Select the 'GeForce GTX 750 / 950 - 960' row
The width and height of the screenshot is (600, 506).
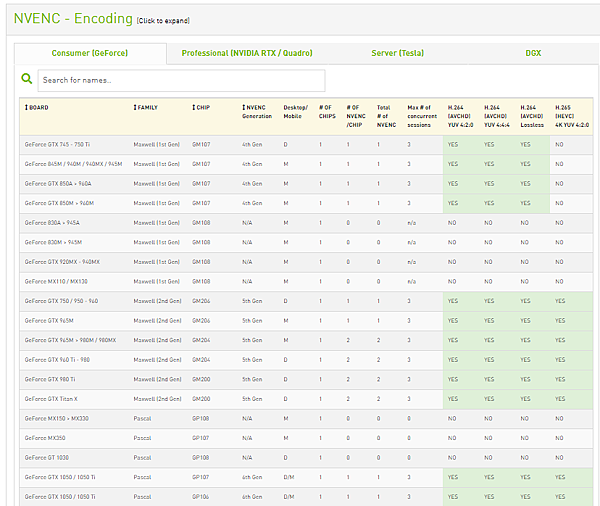click(x=306, y=301)
